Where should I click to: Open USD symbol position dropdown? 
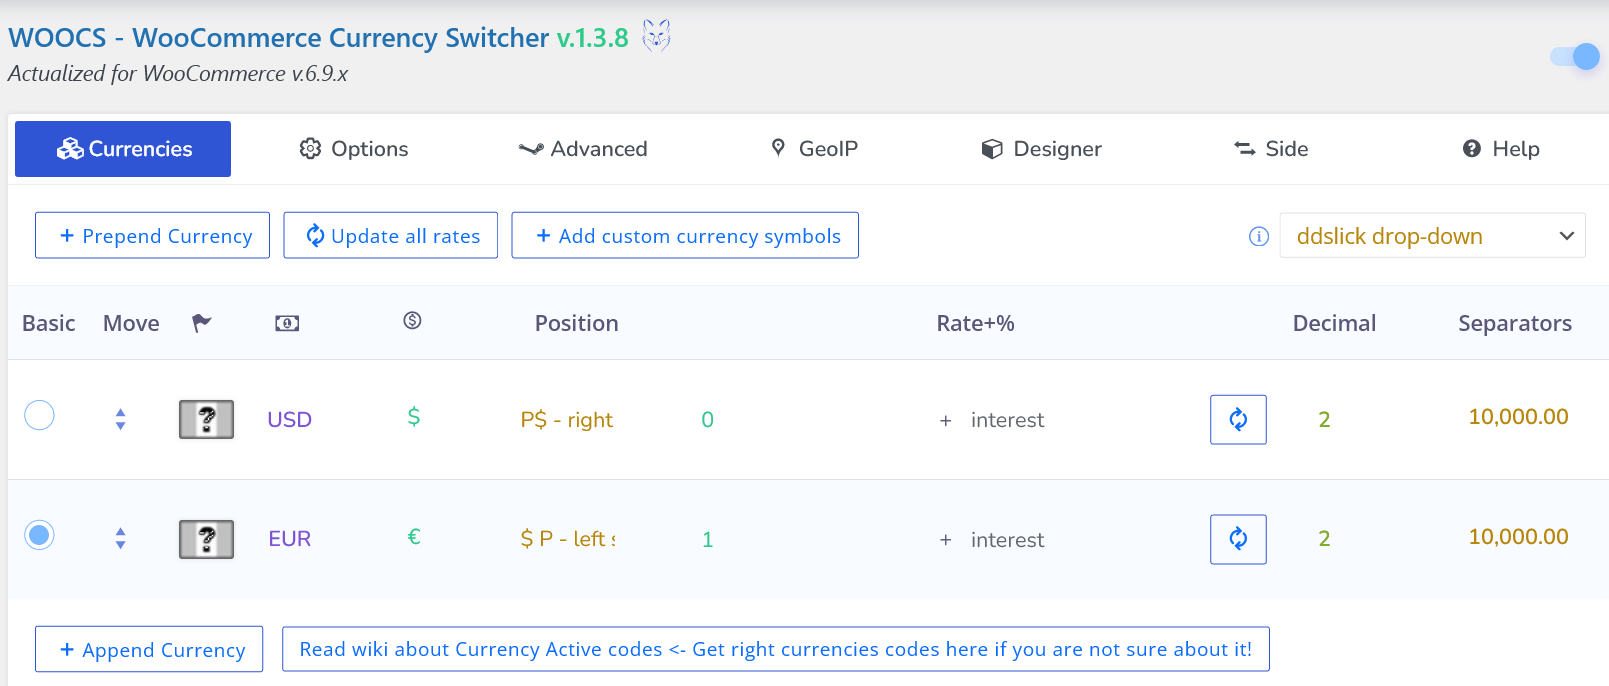(x=567, y=420)
